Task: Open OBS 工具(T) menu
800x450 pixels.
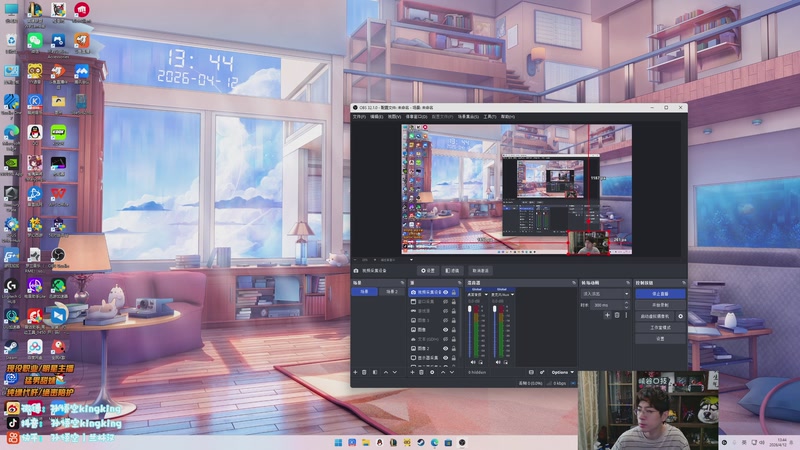Action: [x=490, y=116]
